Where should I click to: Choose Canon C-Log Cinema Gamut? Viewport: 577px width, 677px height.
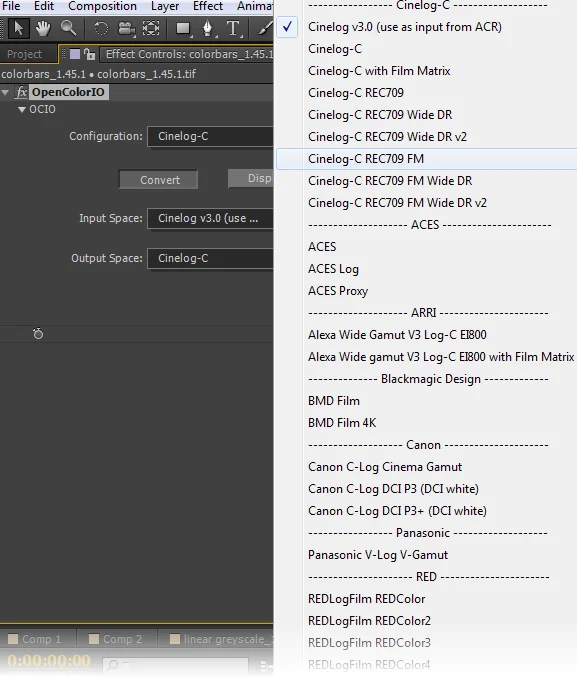385,467
